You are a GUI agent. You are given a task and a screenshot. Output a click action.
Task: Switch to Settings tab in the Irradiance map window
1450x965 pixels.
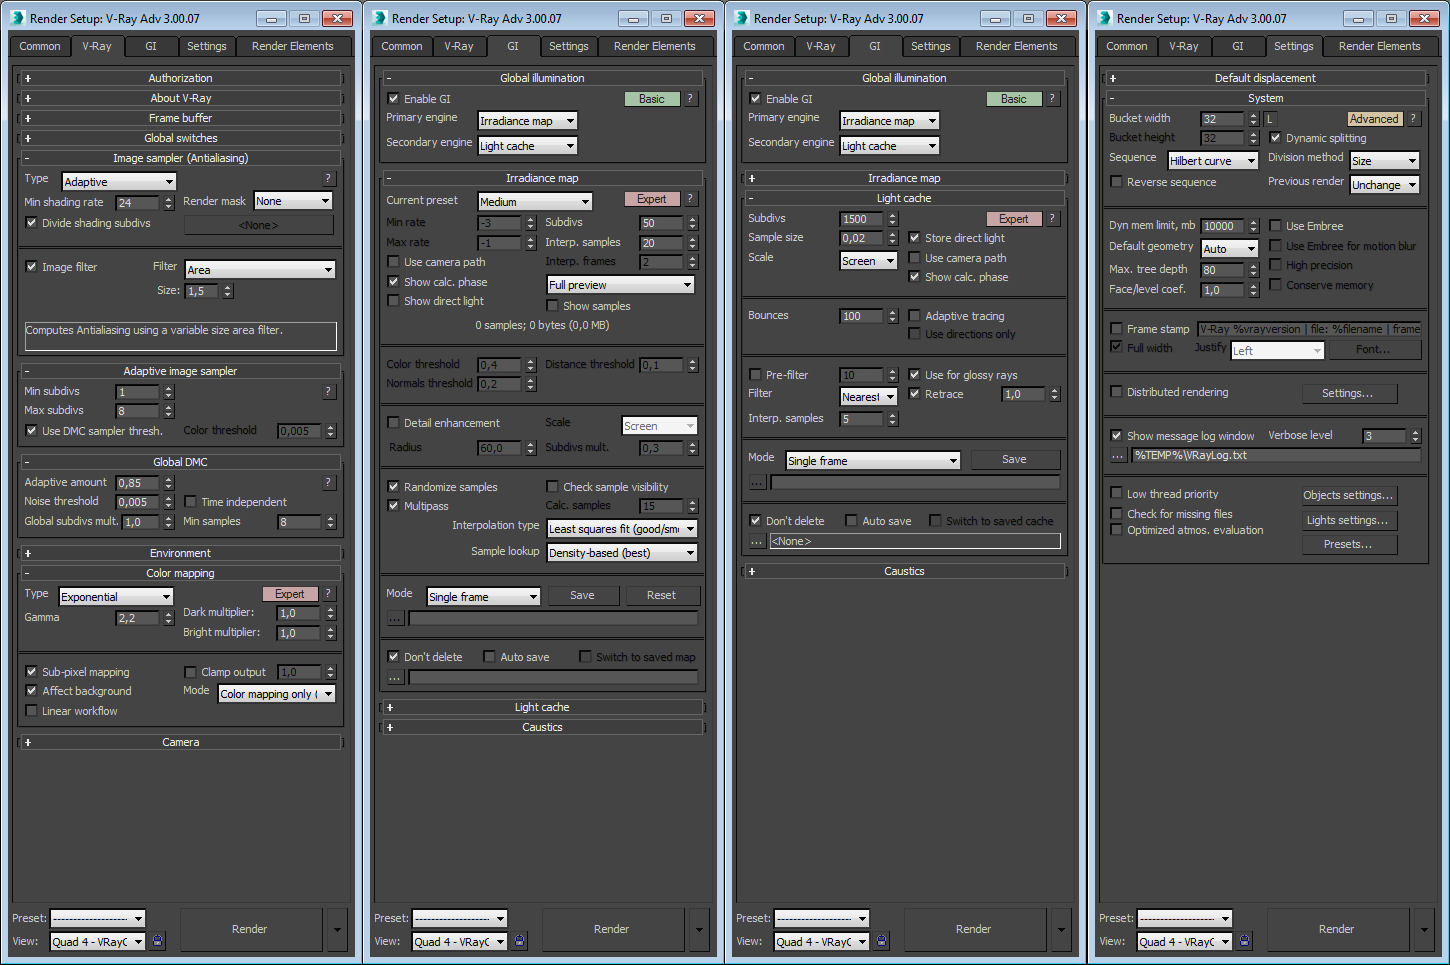coord(568,46)
